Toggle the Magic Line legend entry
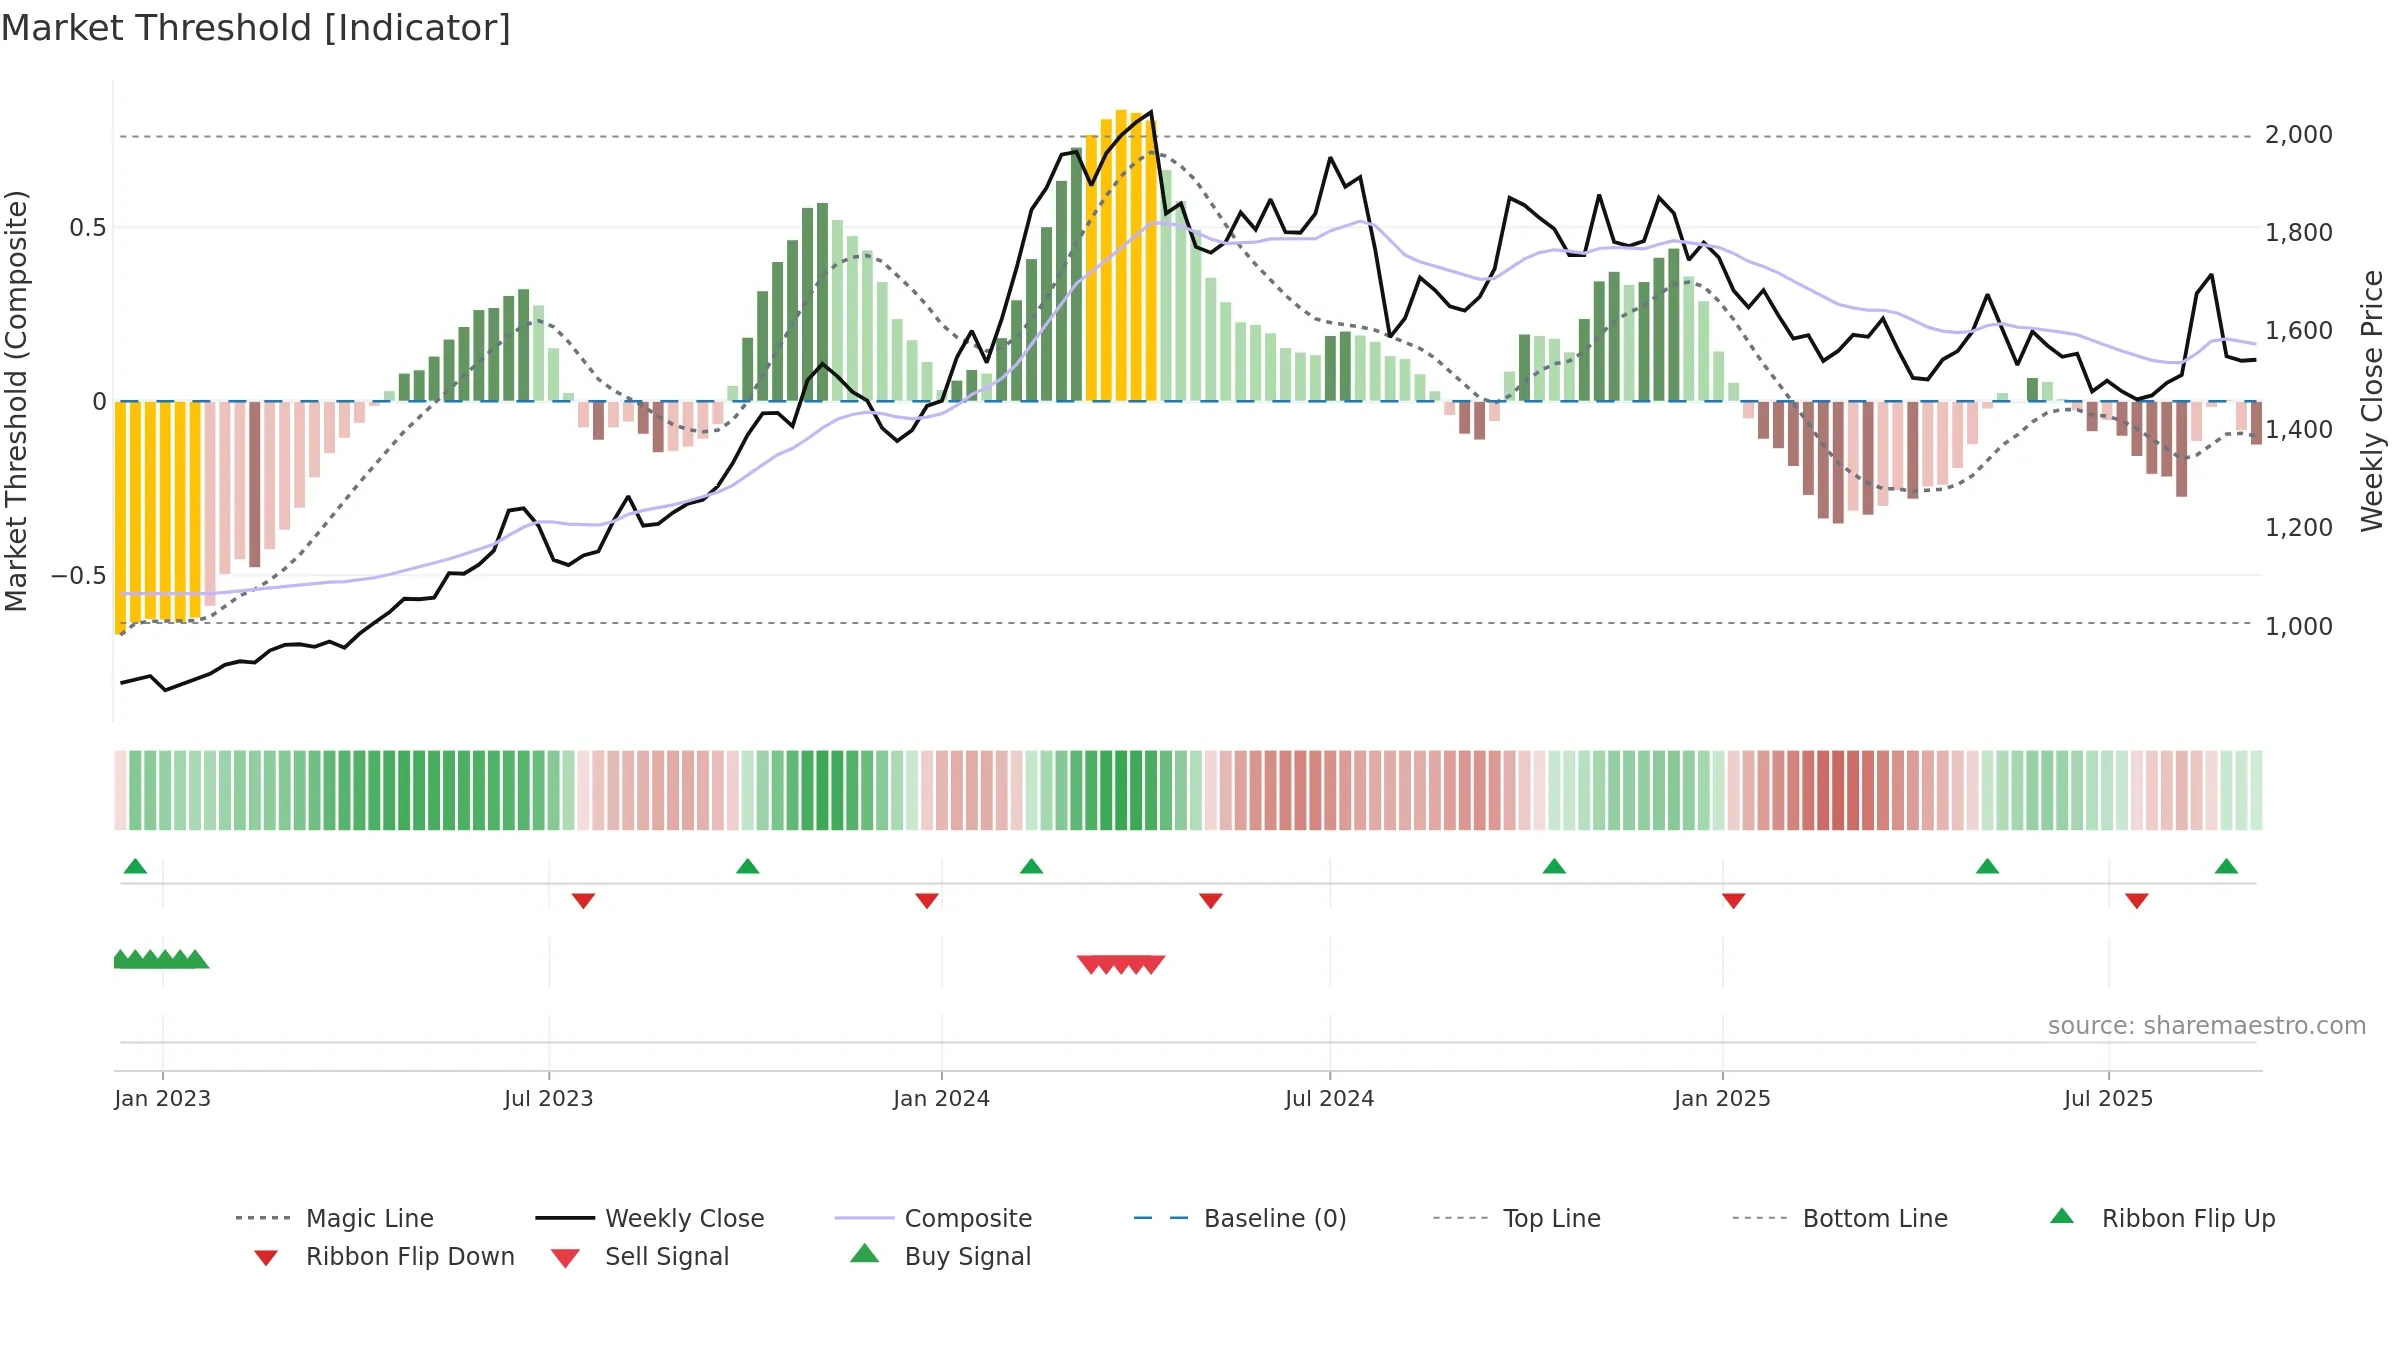 (335, 1218)
